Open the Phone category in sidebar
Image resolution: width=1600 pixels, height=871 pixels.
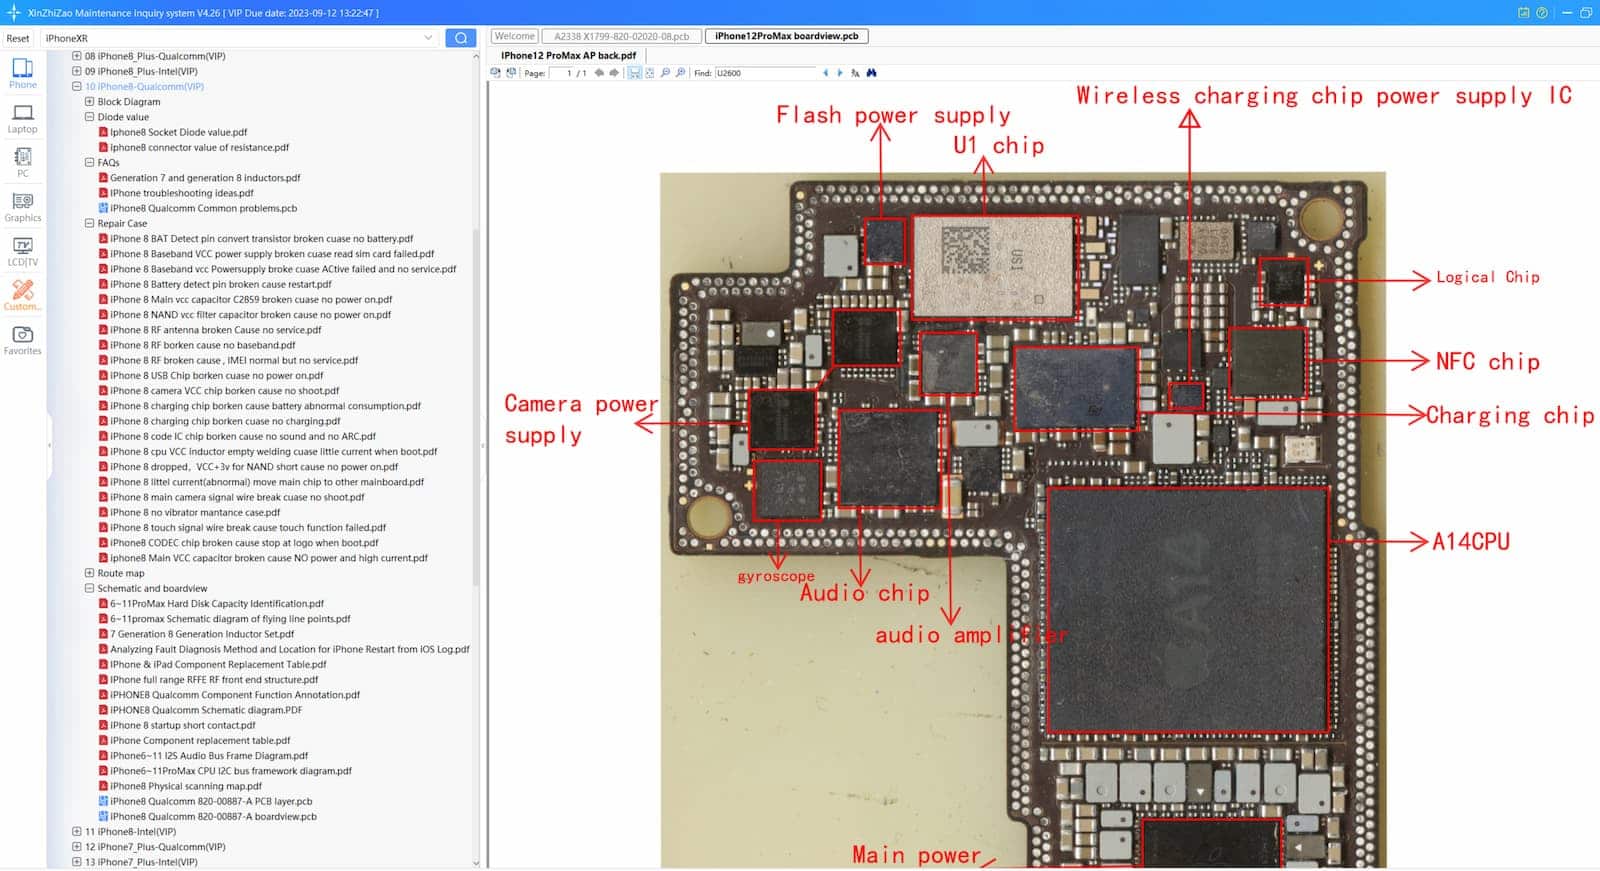[22, 73]
